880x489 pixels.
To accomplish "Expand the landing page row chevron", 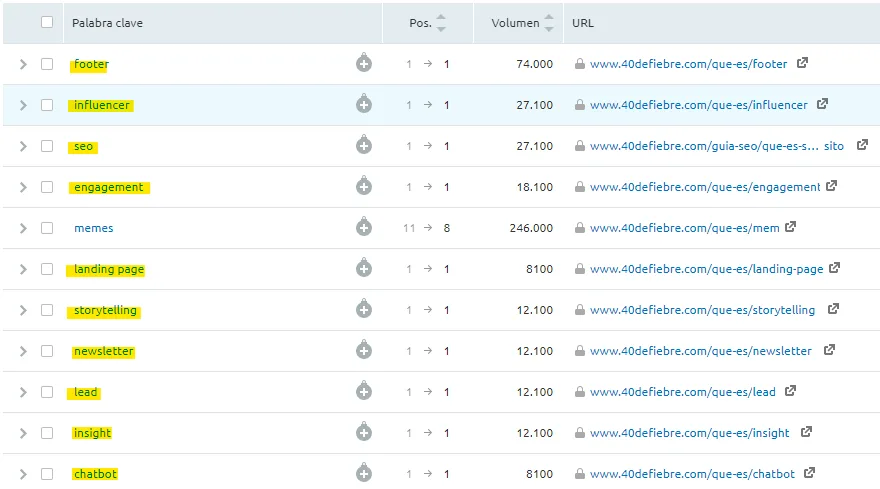I will click(24, 269).
